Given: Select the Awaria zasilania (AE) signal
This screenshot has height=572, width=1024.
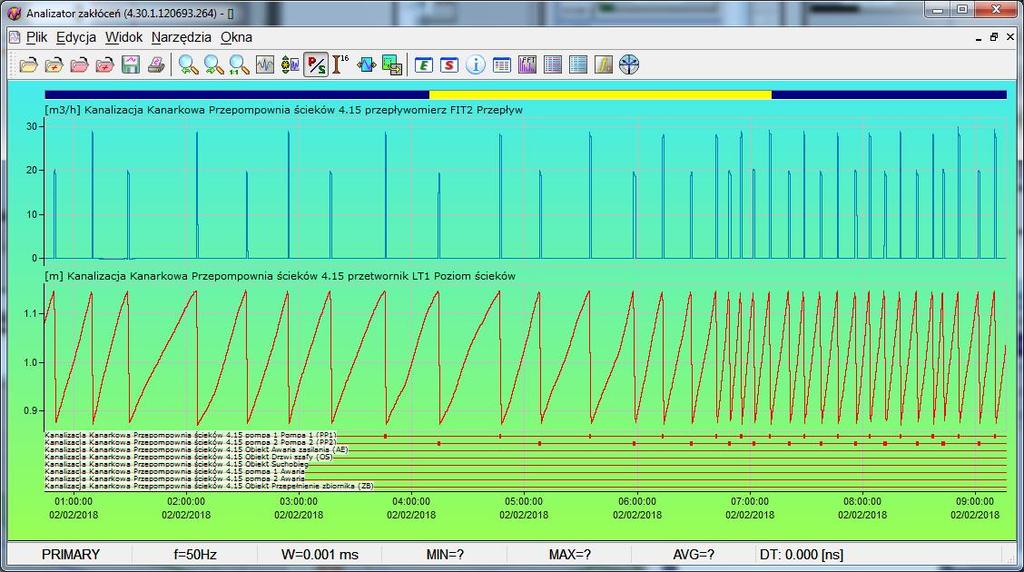Looking at the screenshot, I should (196, 449).
